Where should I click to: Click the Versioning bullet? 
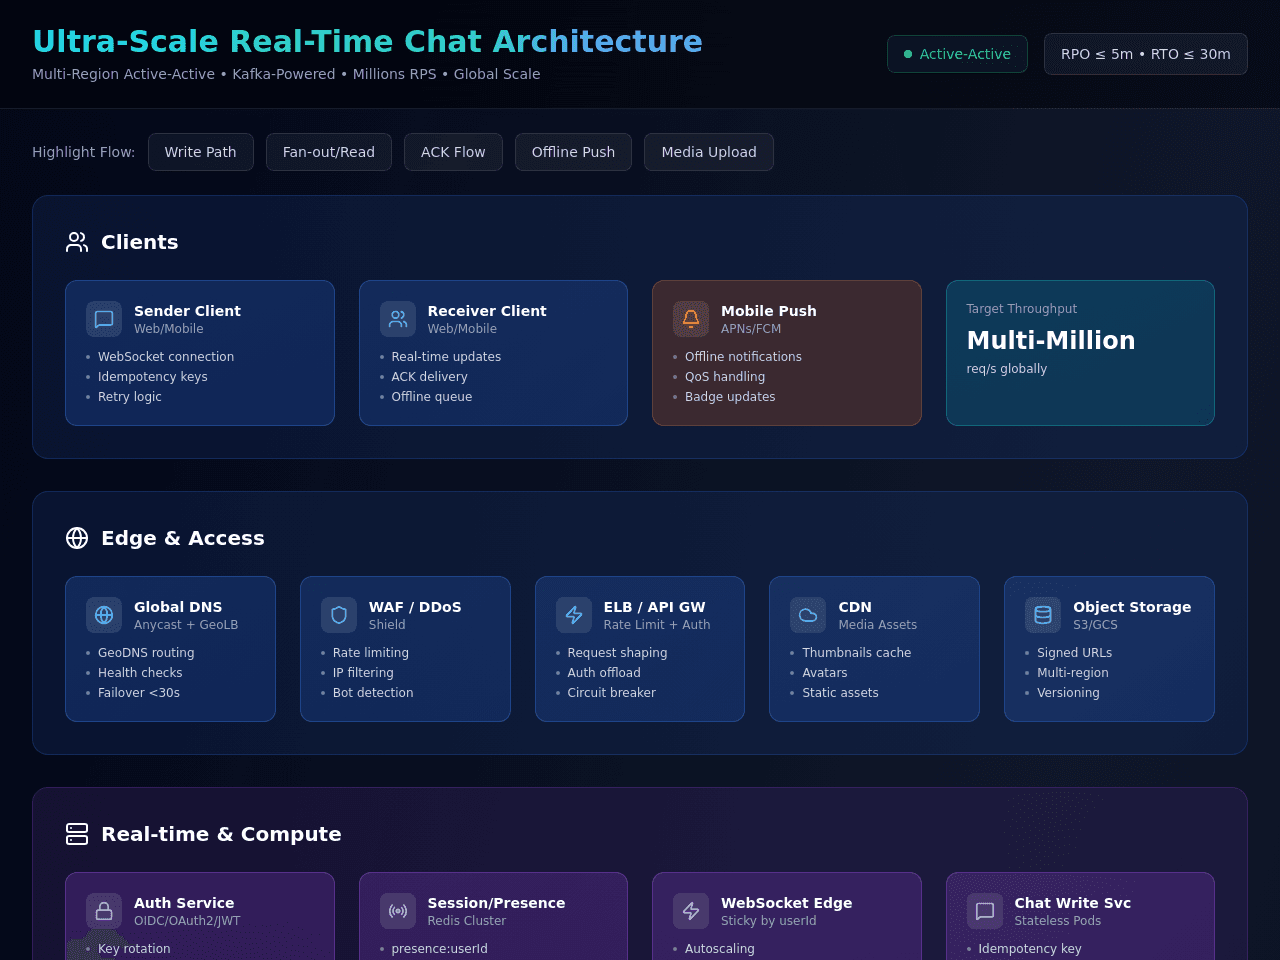point(1068,693)
